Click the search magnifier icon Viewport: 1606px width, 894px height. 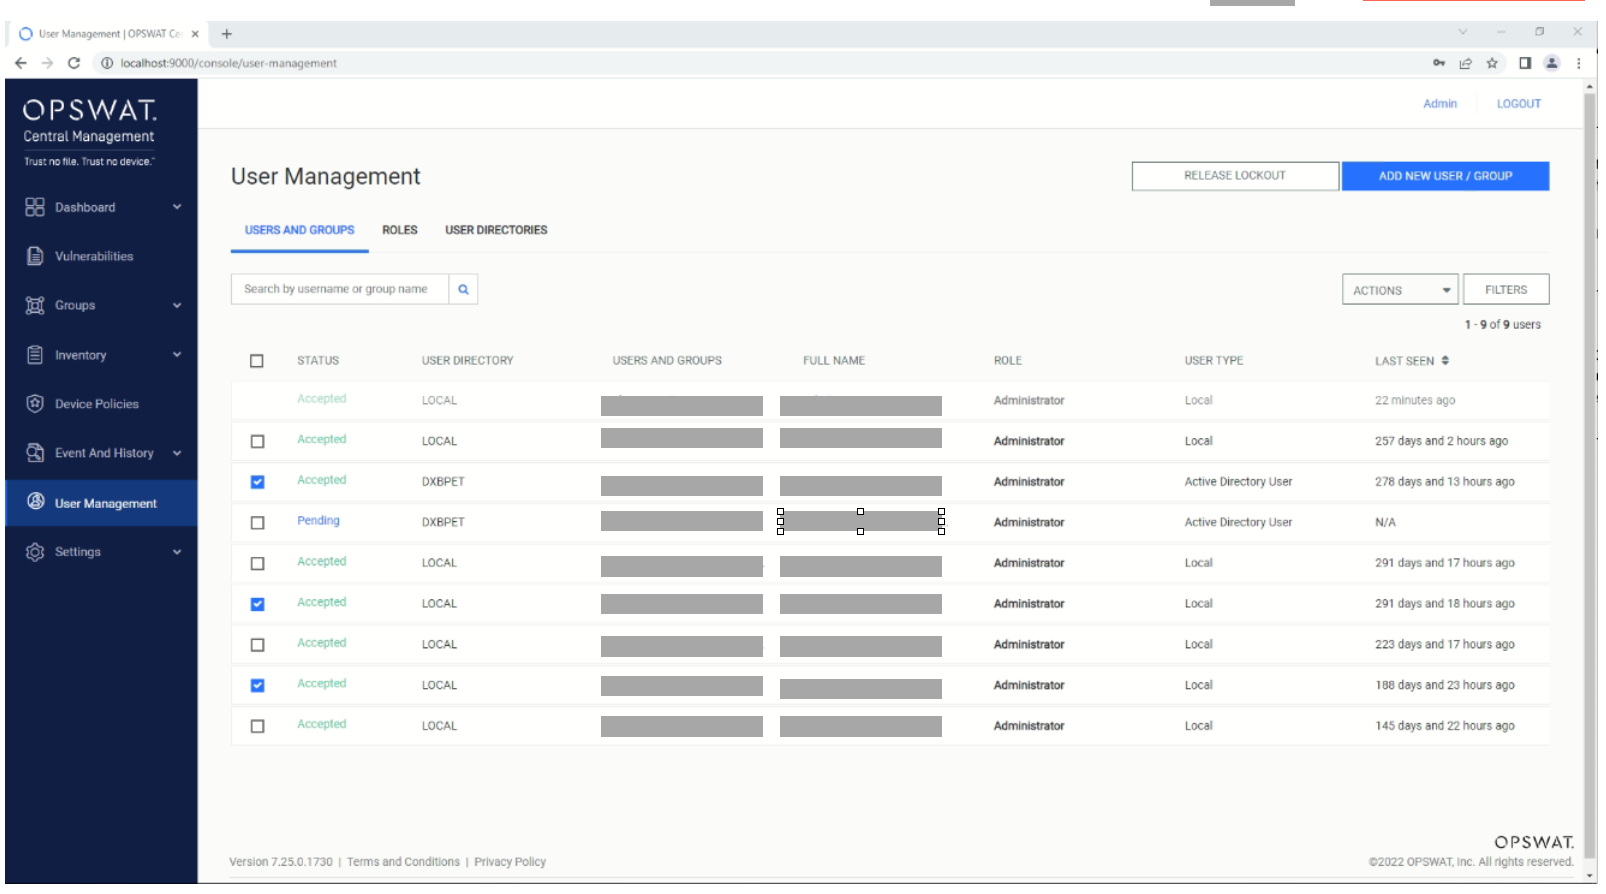[x=463, y=289]
